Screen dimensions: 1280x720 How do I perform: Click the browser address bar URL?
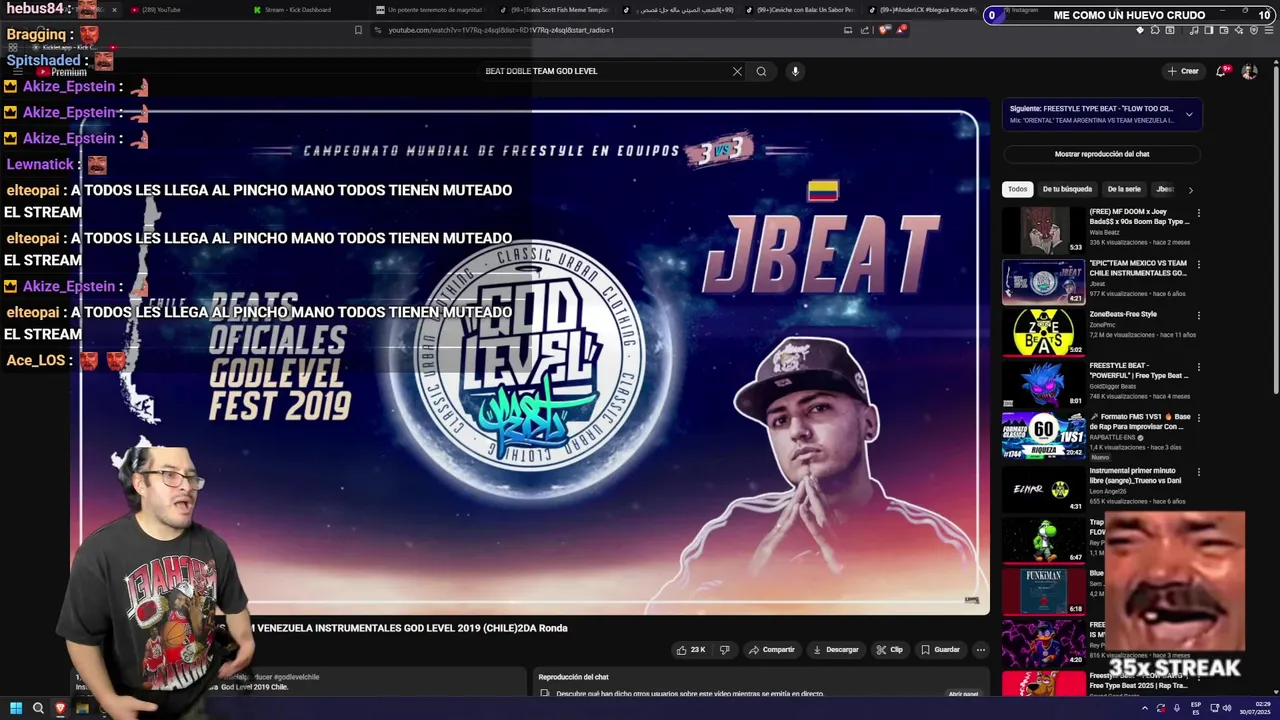[501, 30]
